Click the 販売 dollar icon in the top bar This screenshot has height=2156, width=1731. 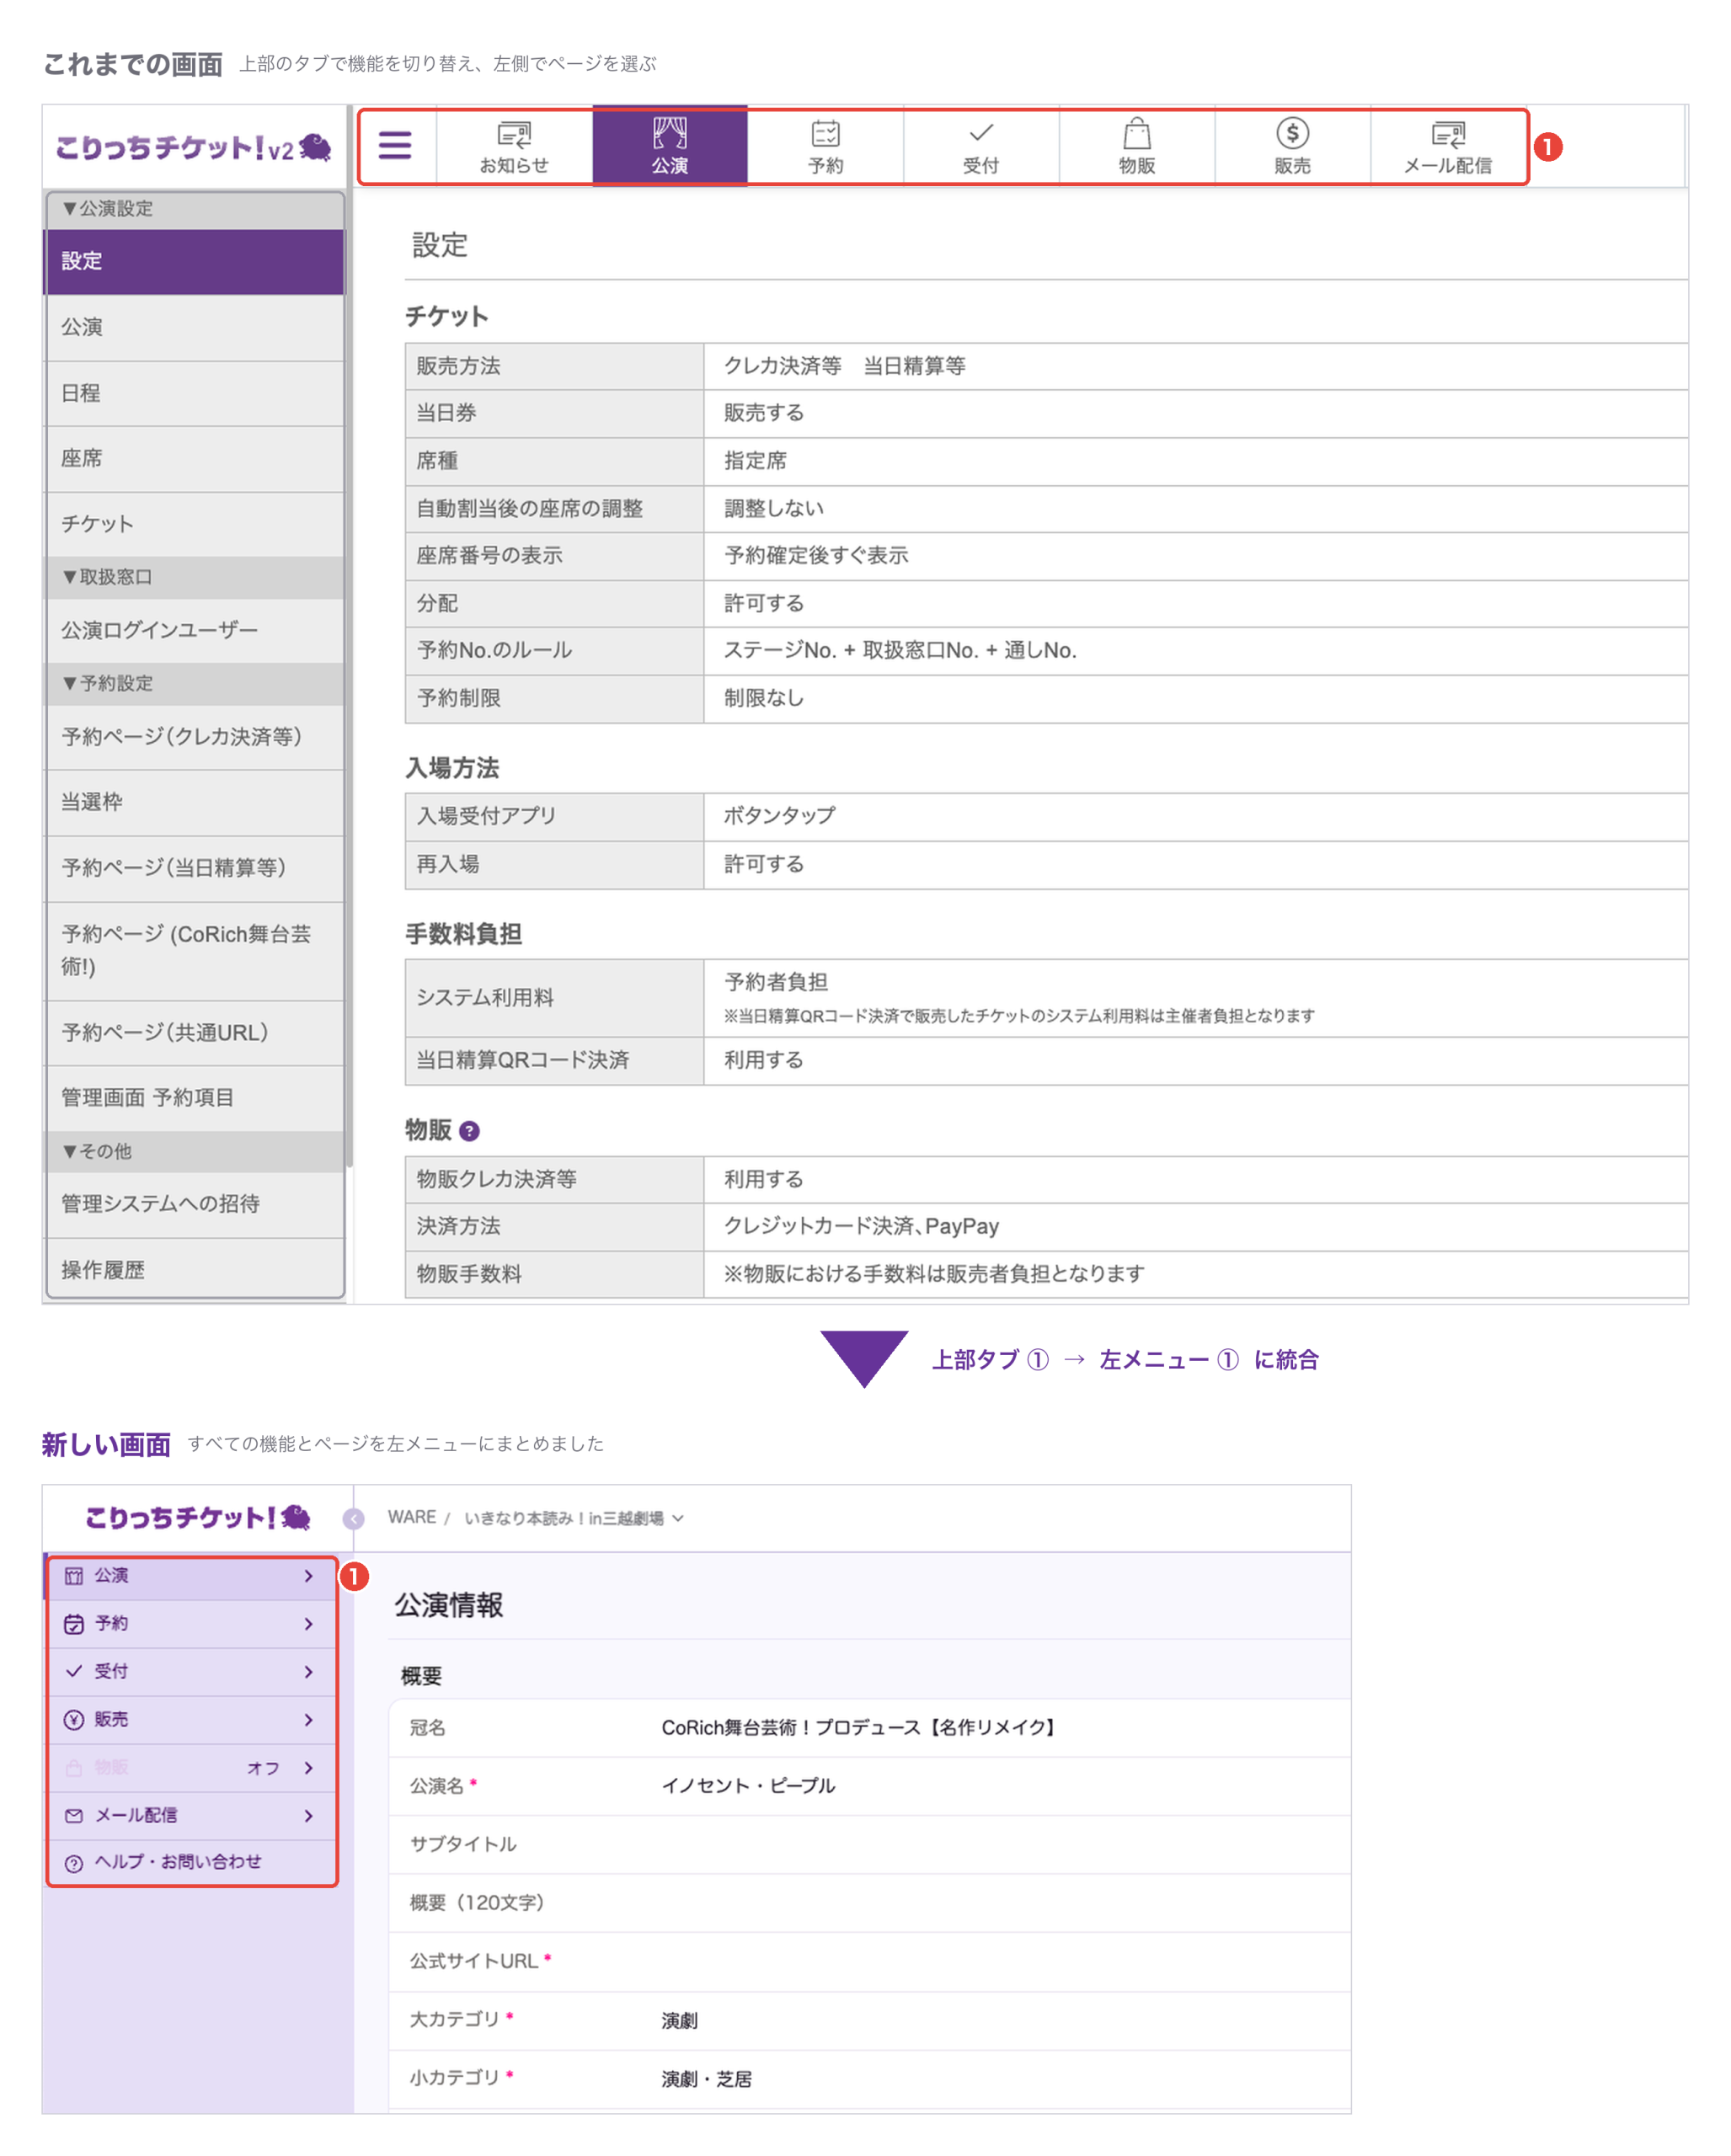click(x=1292, y=133)
